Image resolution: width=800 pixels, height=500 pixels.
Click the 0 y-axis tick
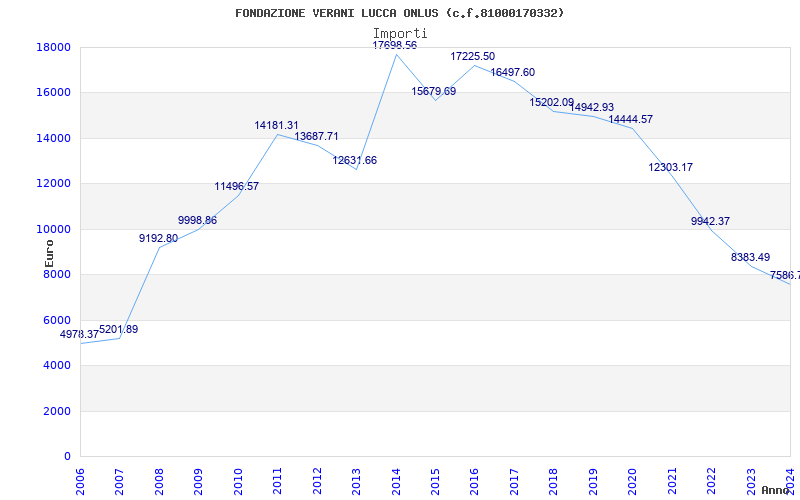67,457
